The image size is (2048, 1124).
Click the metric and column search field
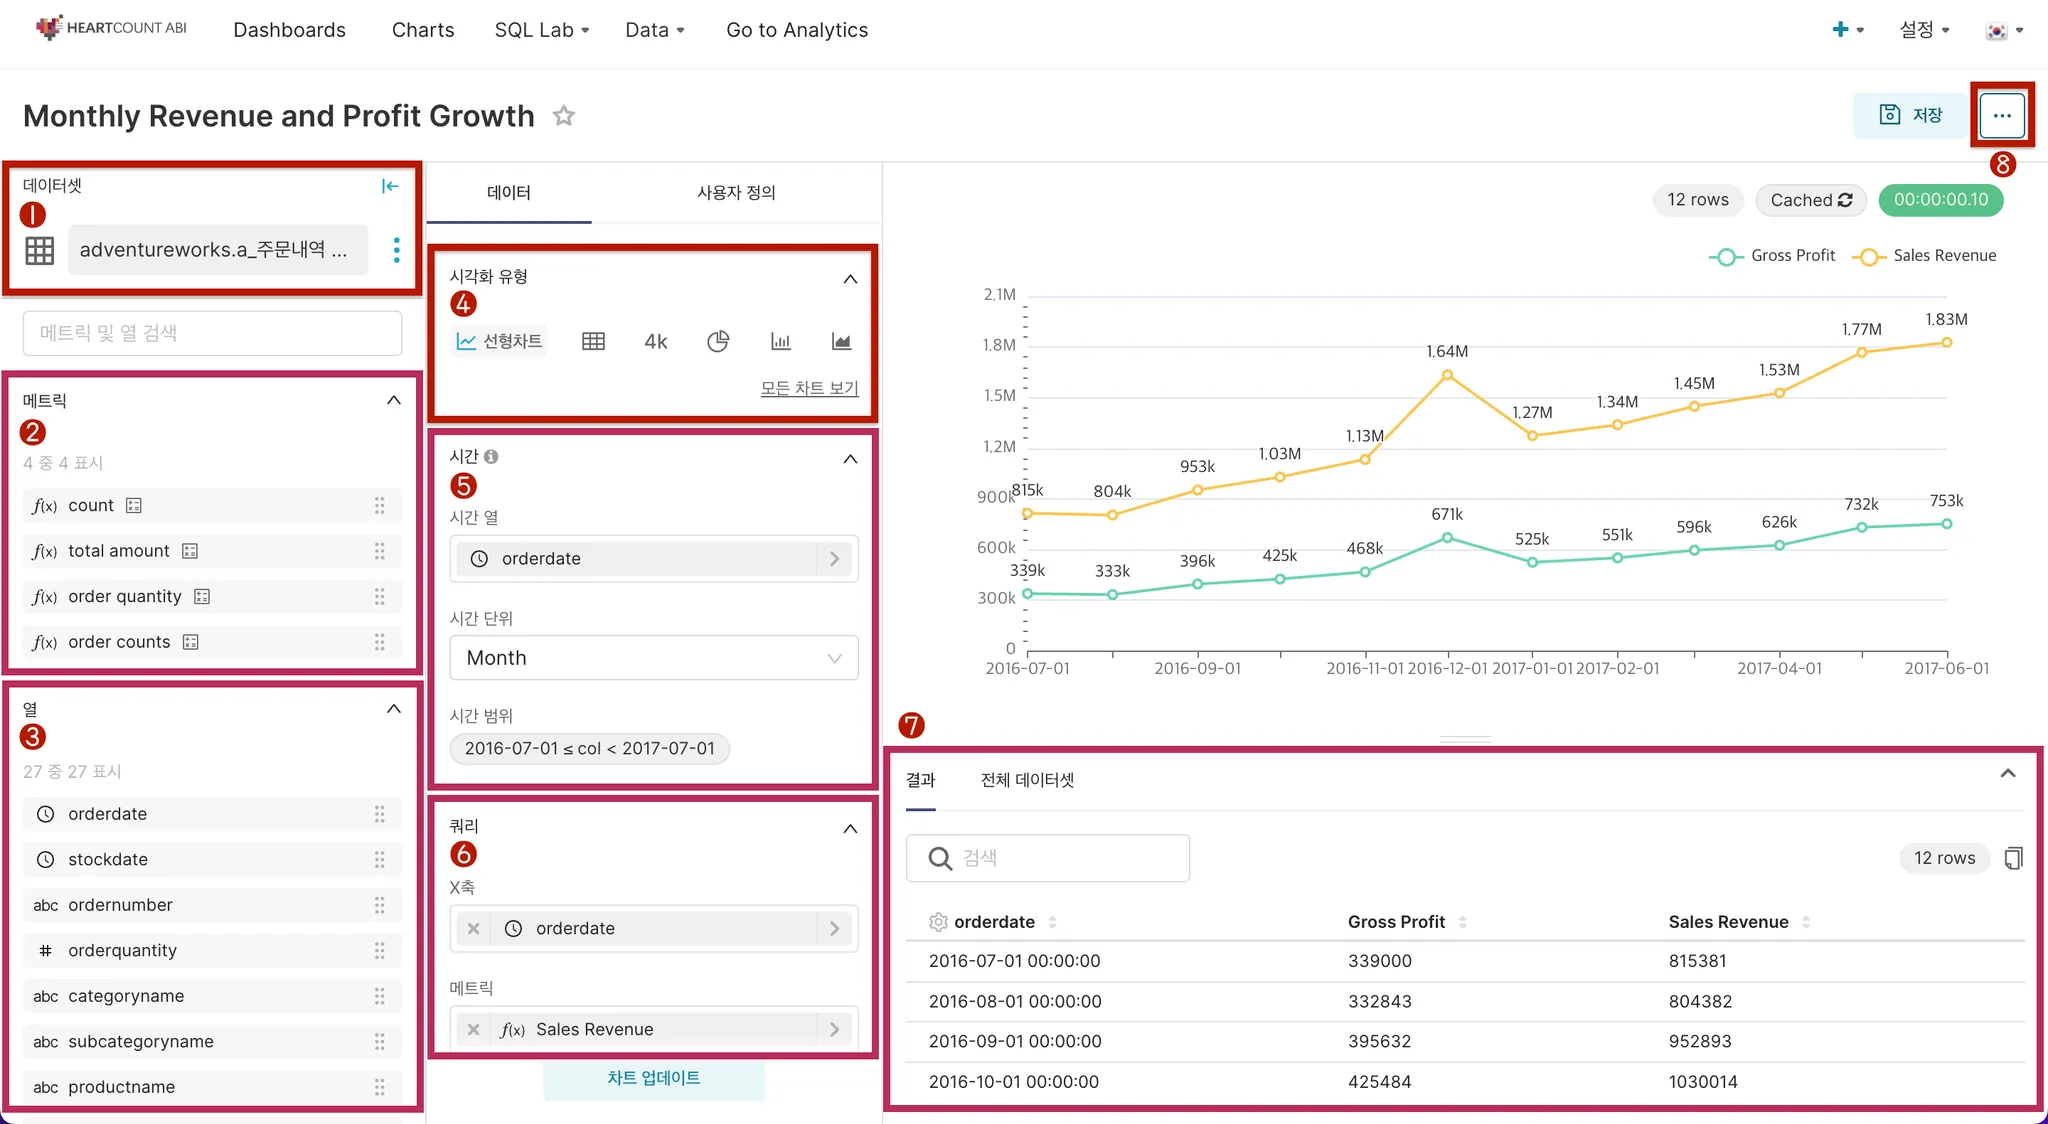(x=212, y=333)
